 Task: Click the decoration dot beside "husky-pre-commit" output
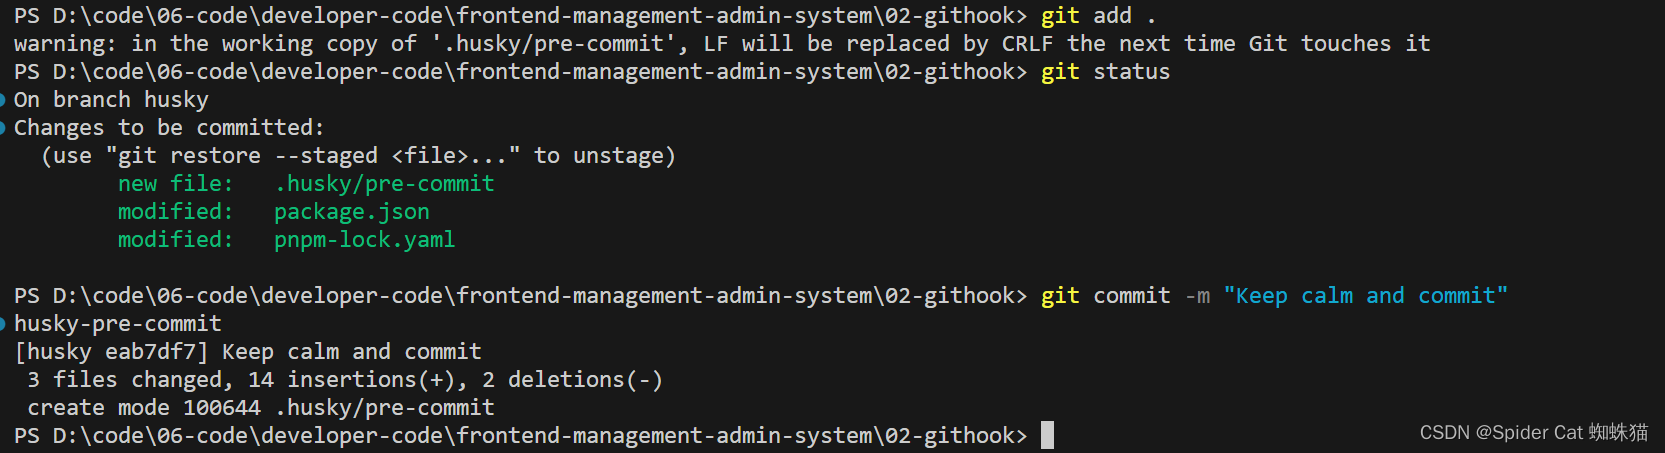pos(3,323)
